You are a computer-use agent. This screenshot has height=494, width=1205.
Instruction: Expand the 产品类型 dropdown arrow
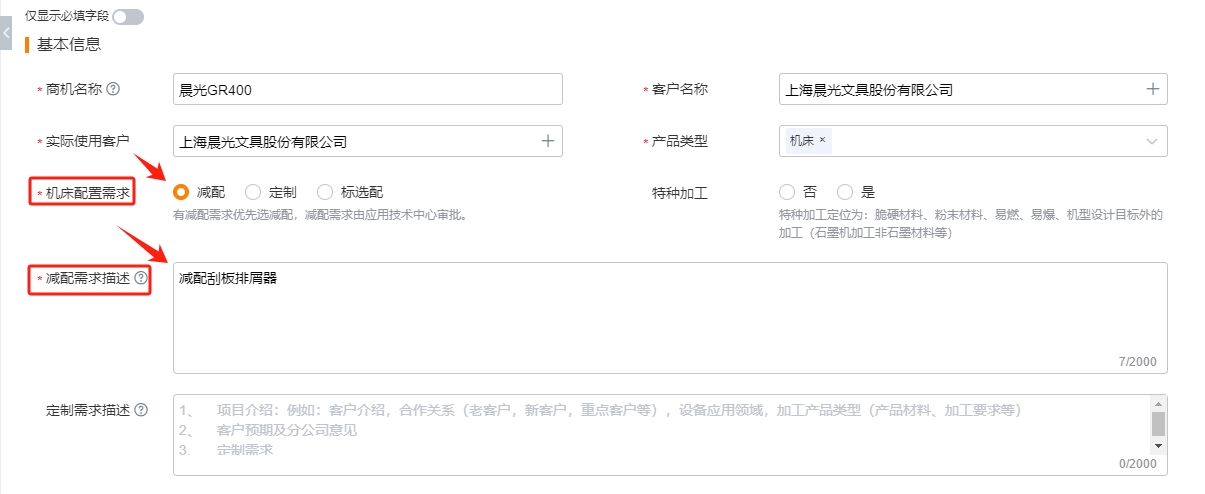(x=1152, y=141)
